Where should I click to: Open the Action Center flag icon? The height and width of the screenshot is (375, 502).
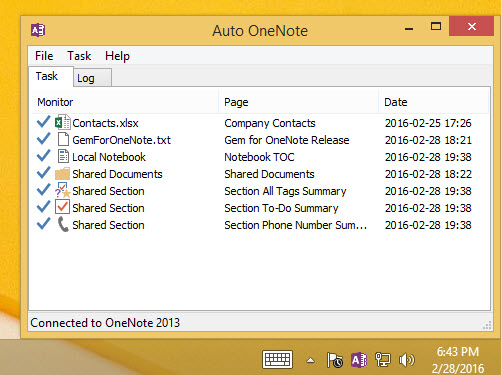tap(335, 360)
